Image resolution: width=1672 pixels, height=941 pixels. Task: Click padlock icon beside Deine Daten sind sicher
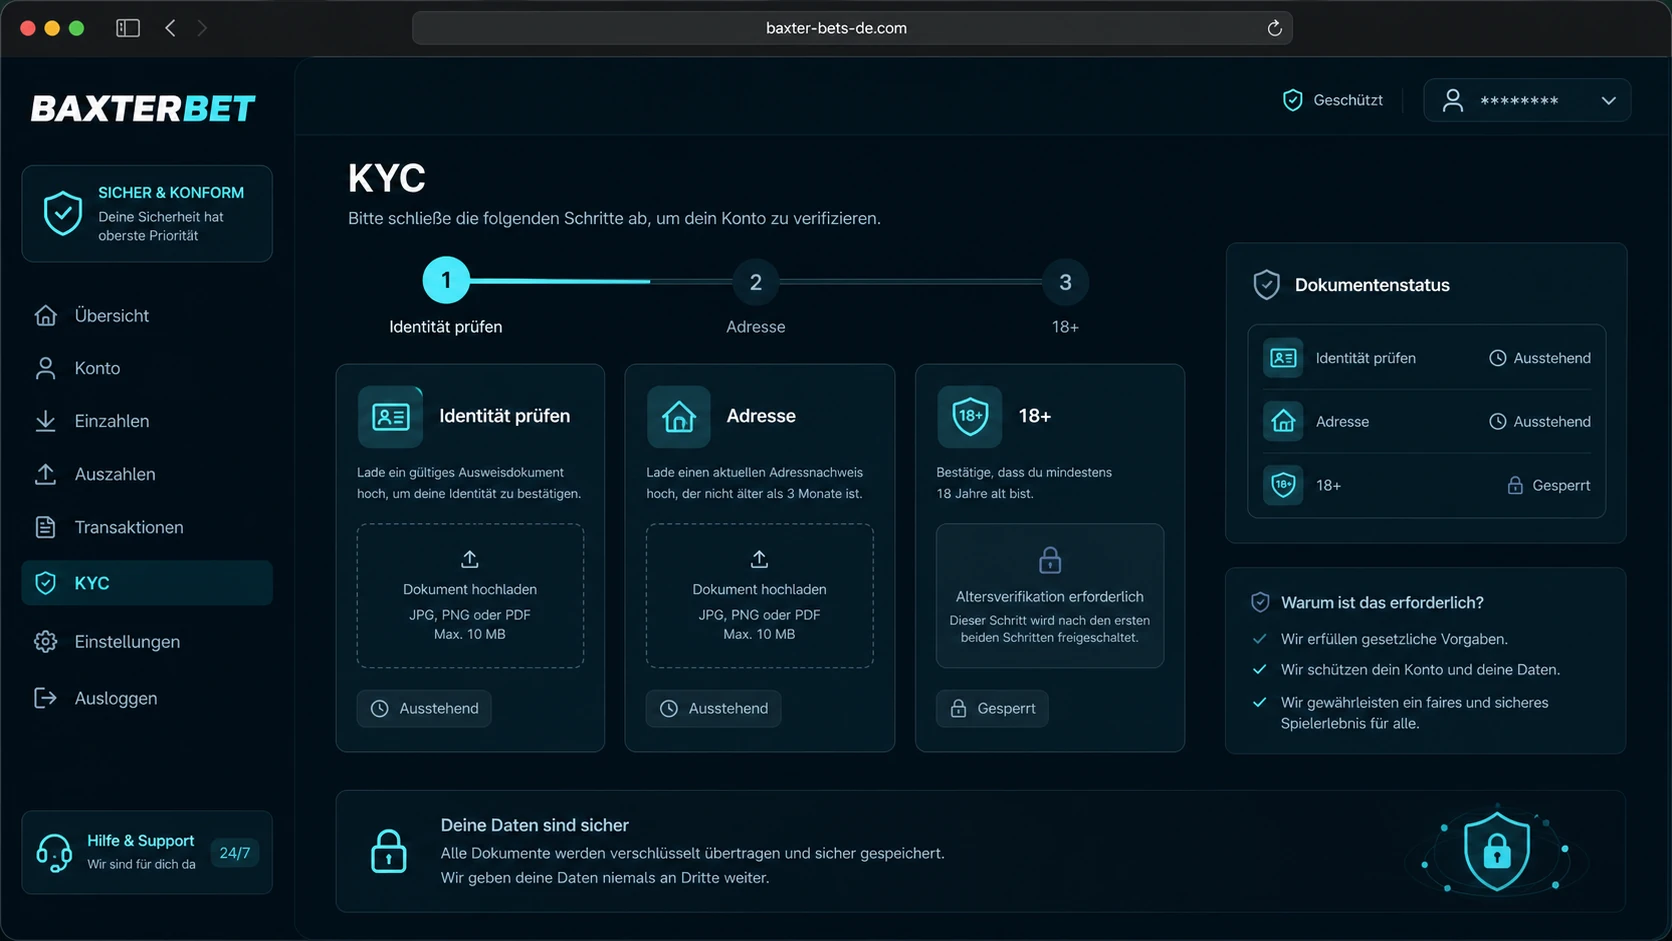[389, 852]
